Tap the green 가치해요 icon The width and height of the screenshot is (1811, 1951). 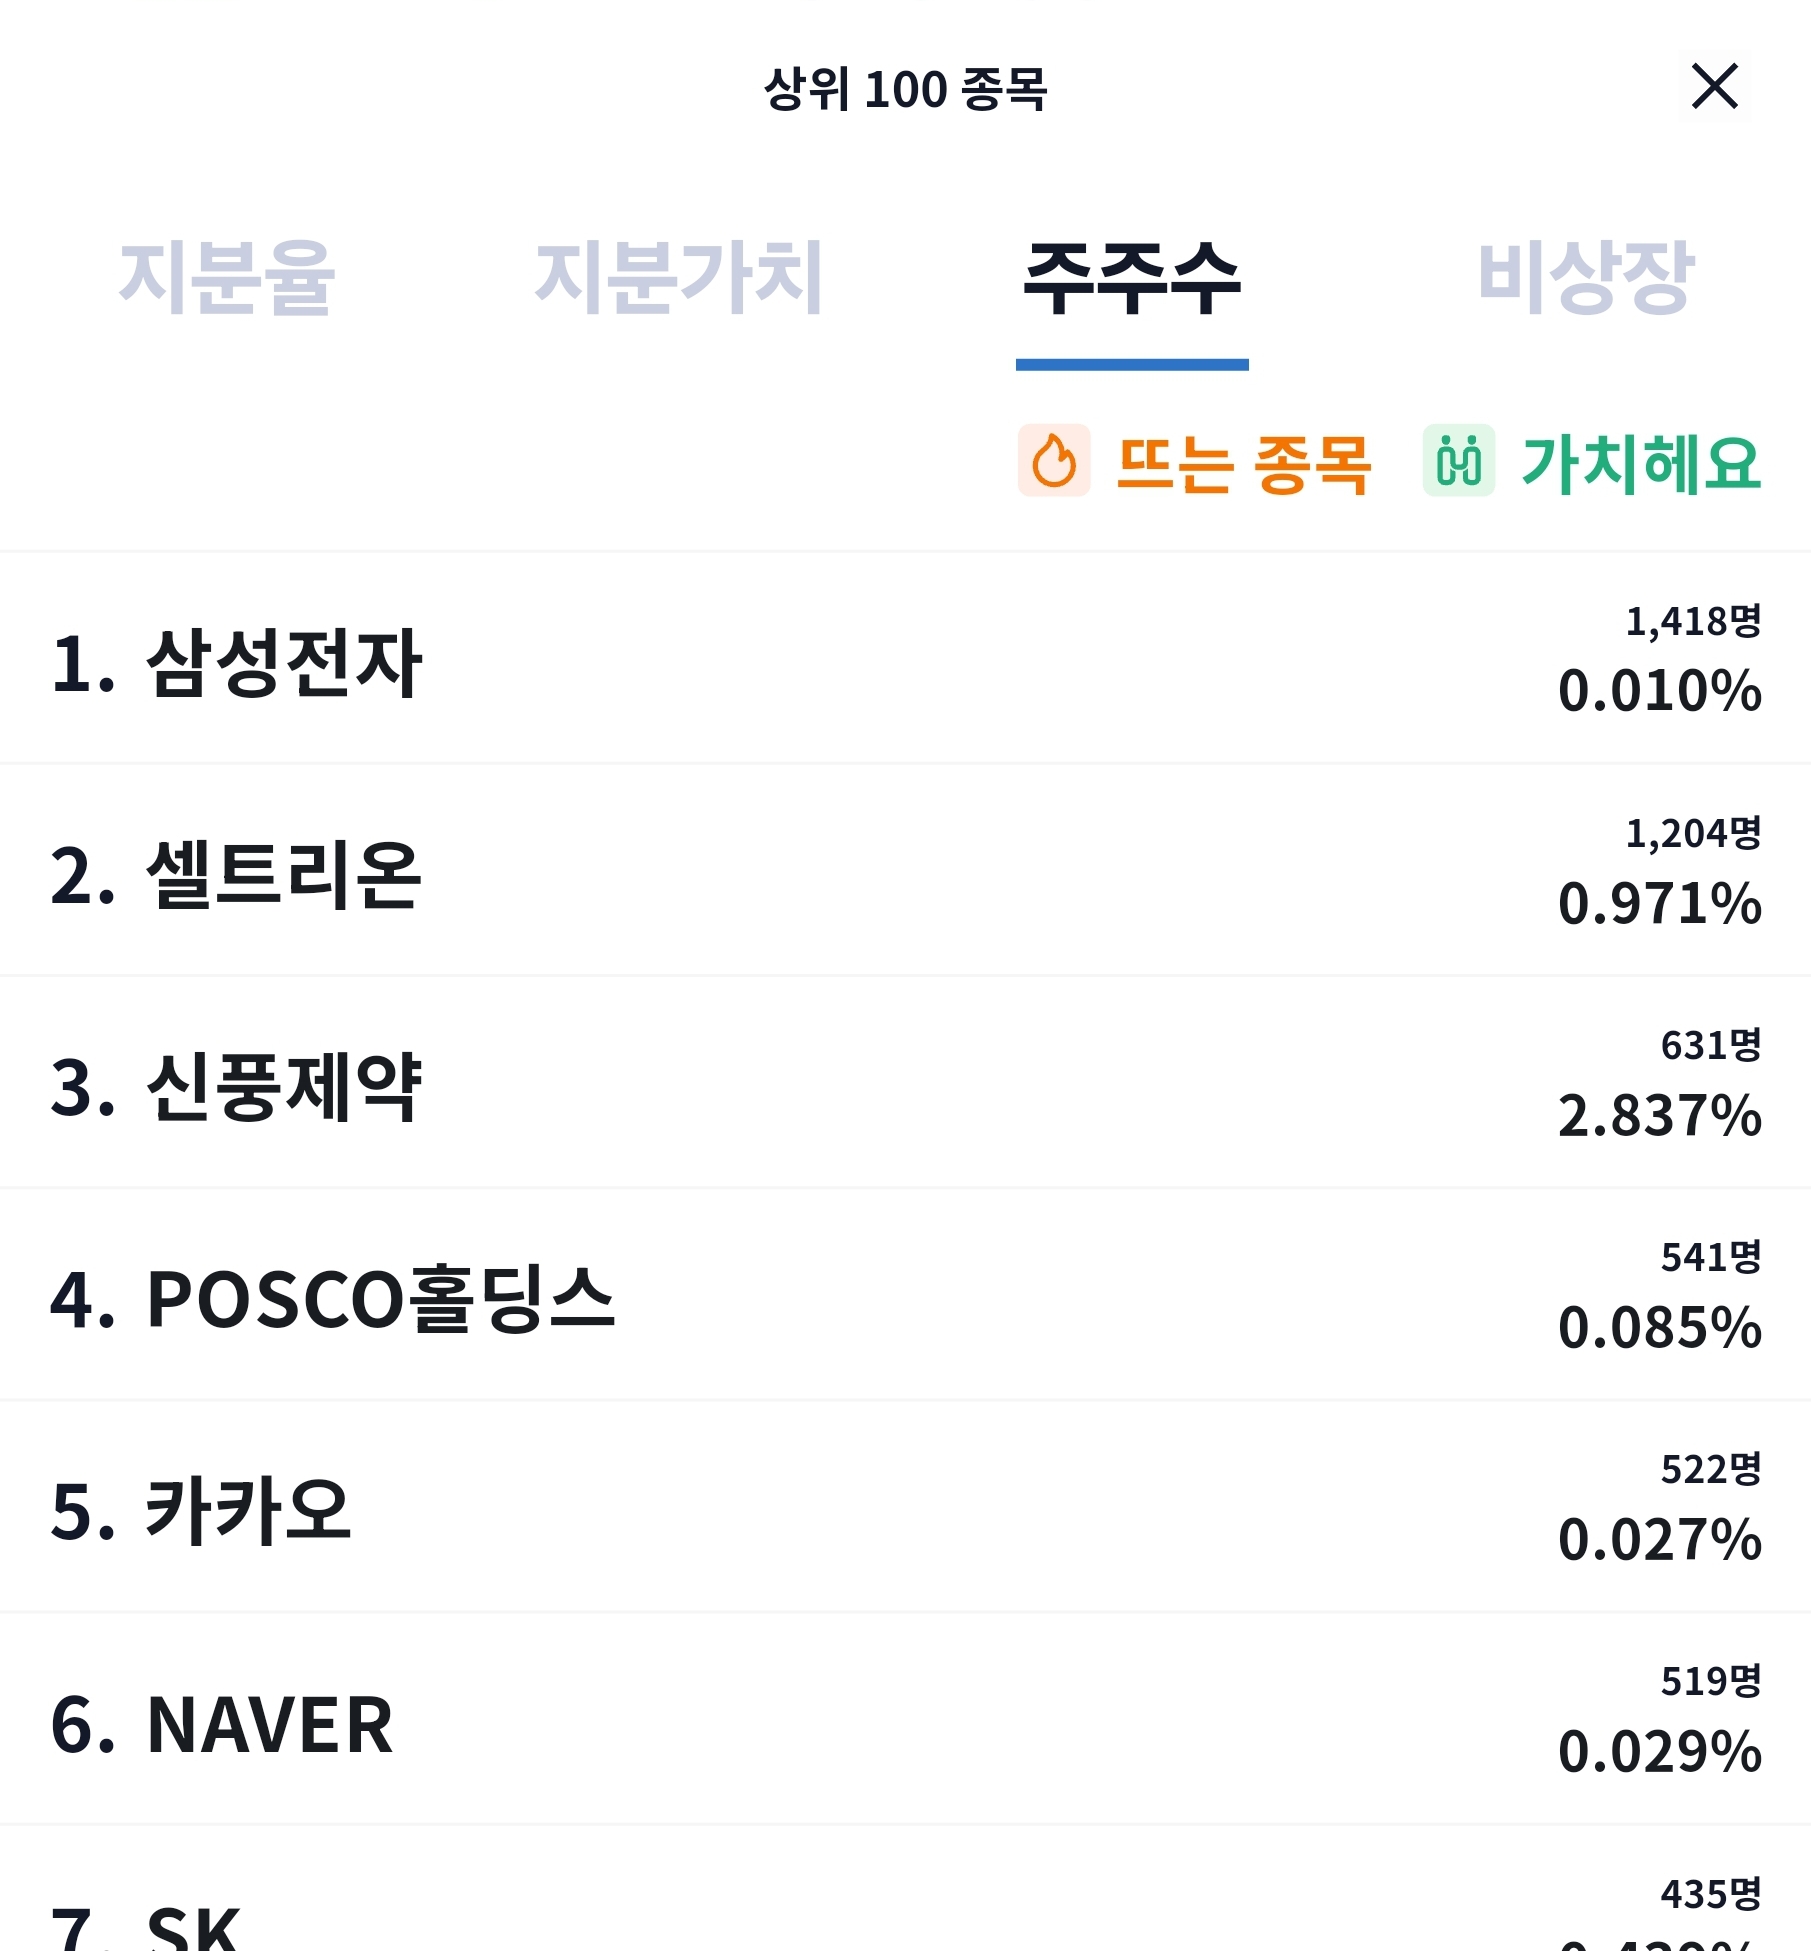1459,461
